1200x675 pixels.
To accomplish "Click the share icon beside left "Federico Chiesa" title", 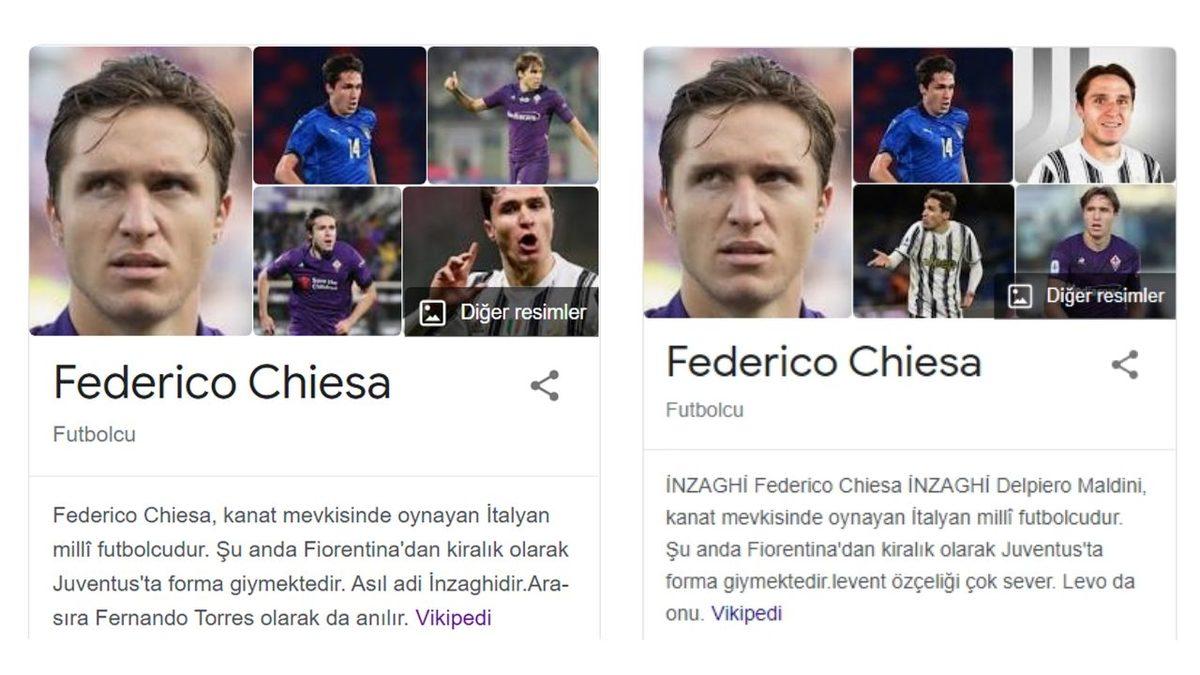I will coord(543,386).
